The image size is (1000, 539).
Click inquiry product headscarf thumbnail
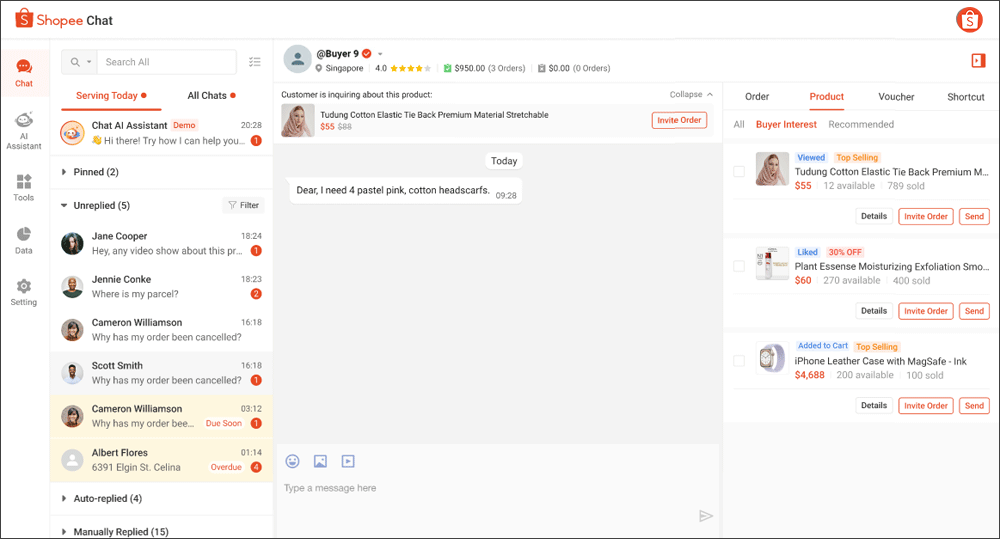pyautogui.click(x=298, y=121)
